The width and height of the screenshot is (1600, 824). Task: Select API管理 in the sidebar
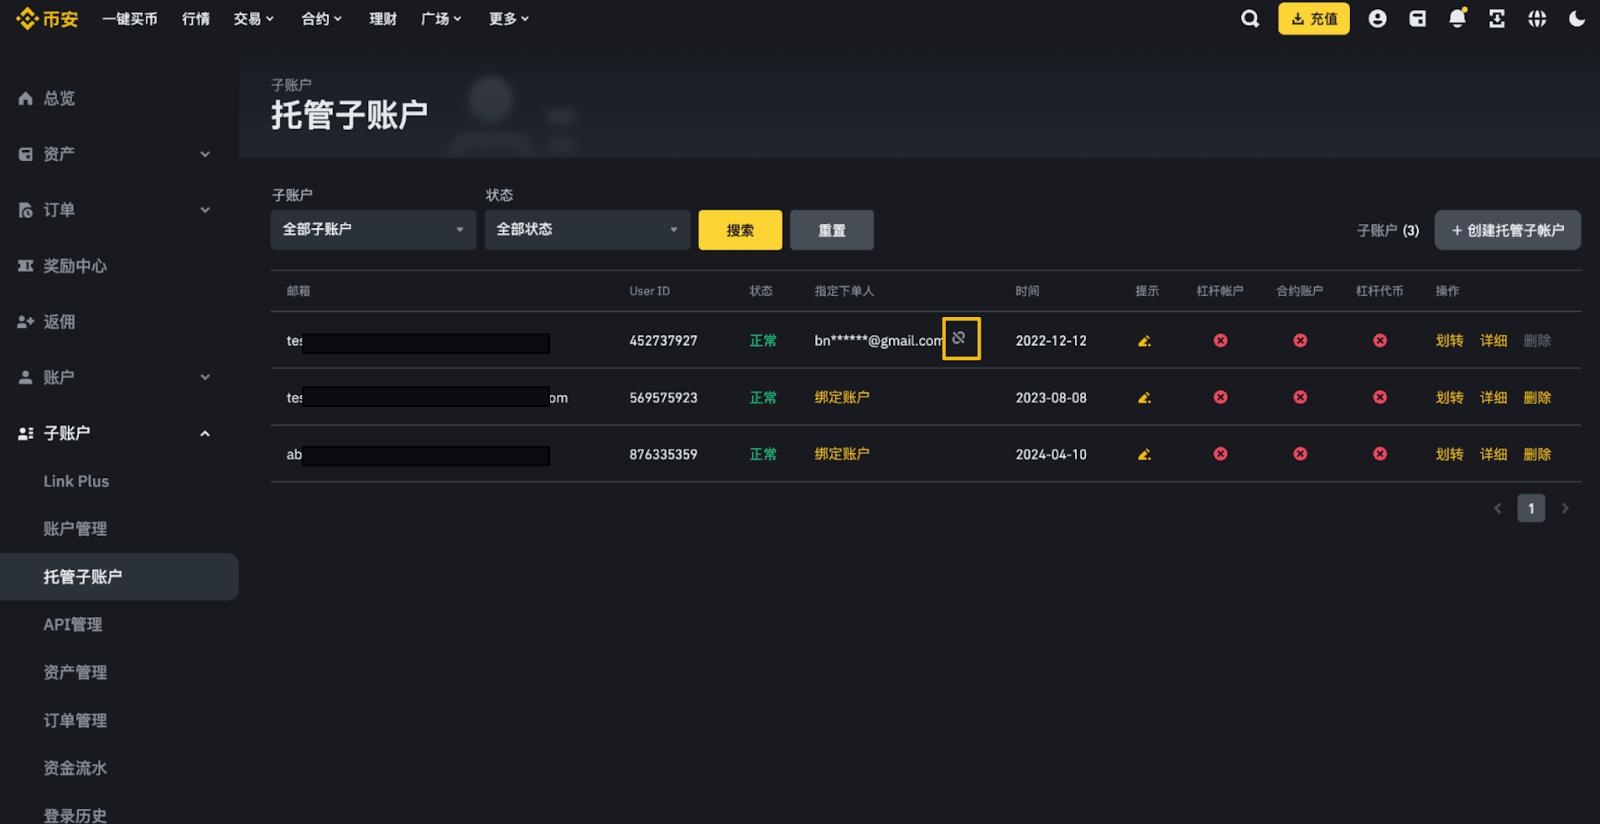(x=73, y=625)
